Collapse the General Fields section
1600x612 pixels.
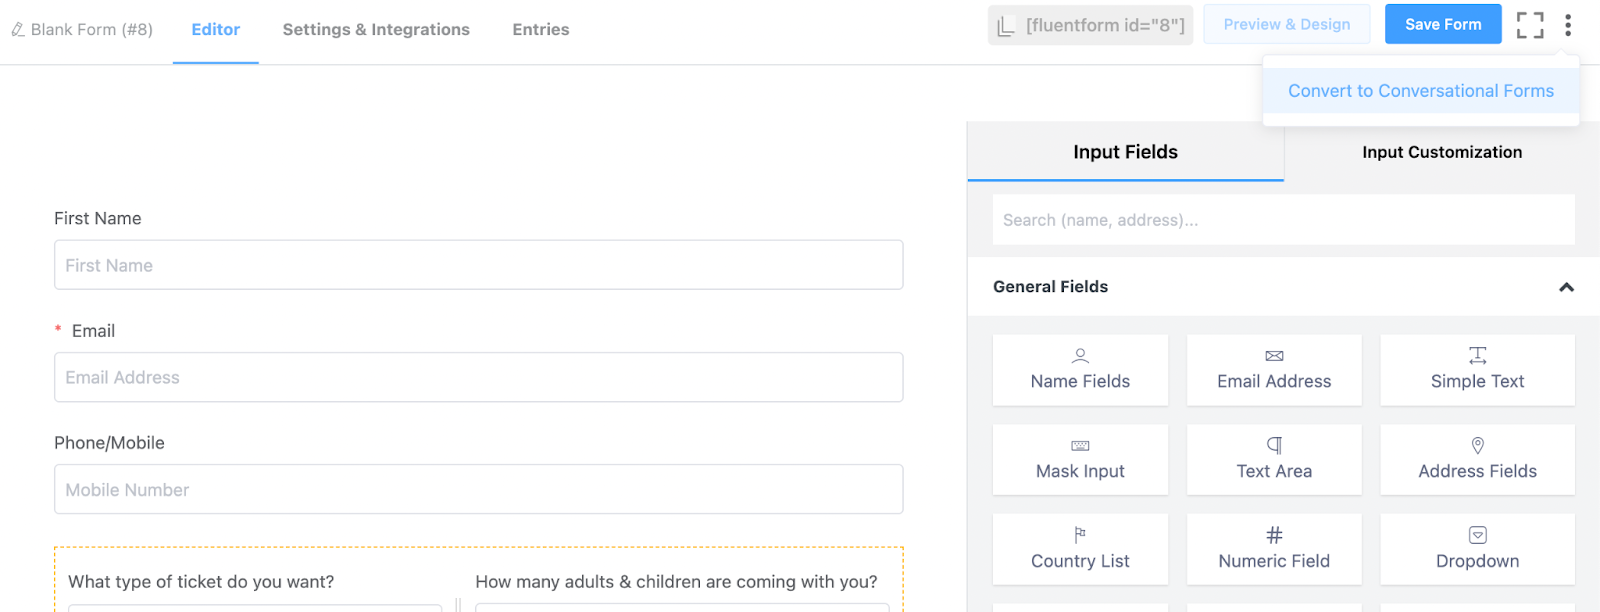[1566, 287]
